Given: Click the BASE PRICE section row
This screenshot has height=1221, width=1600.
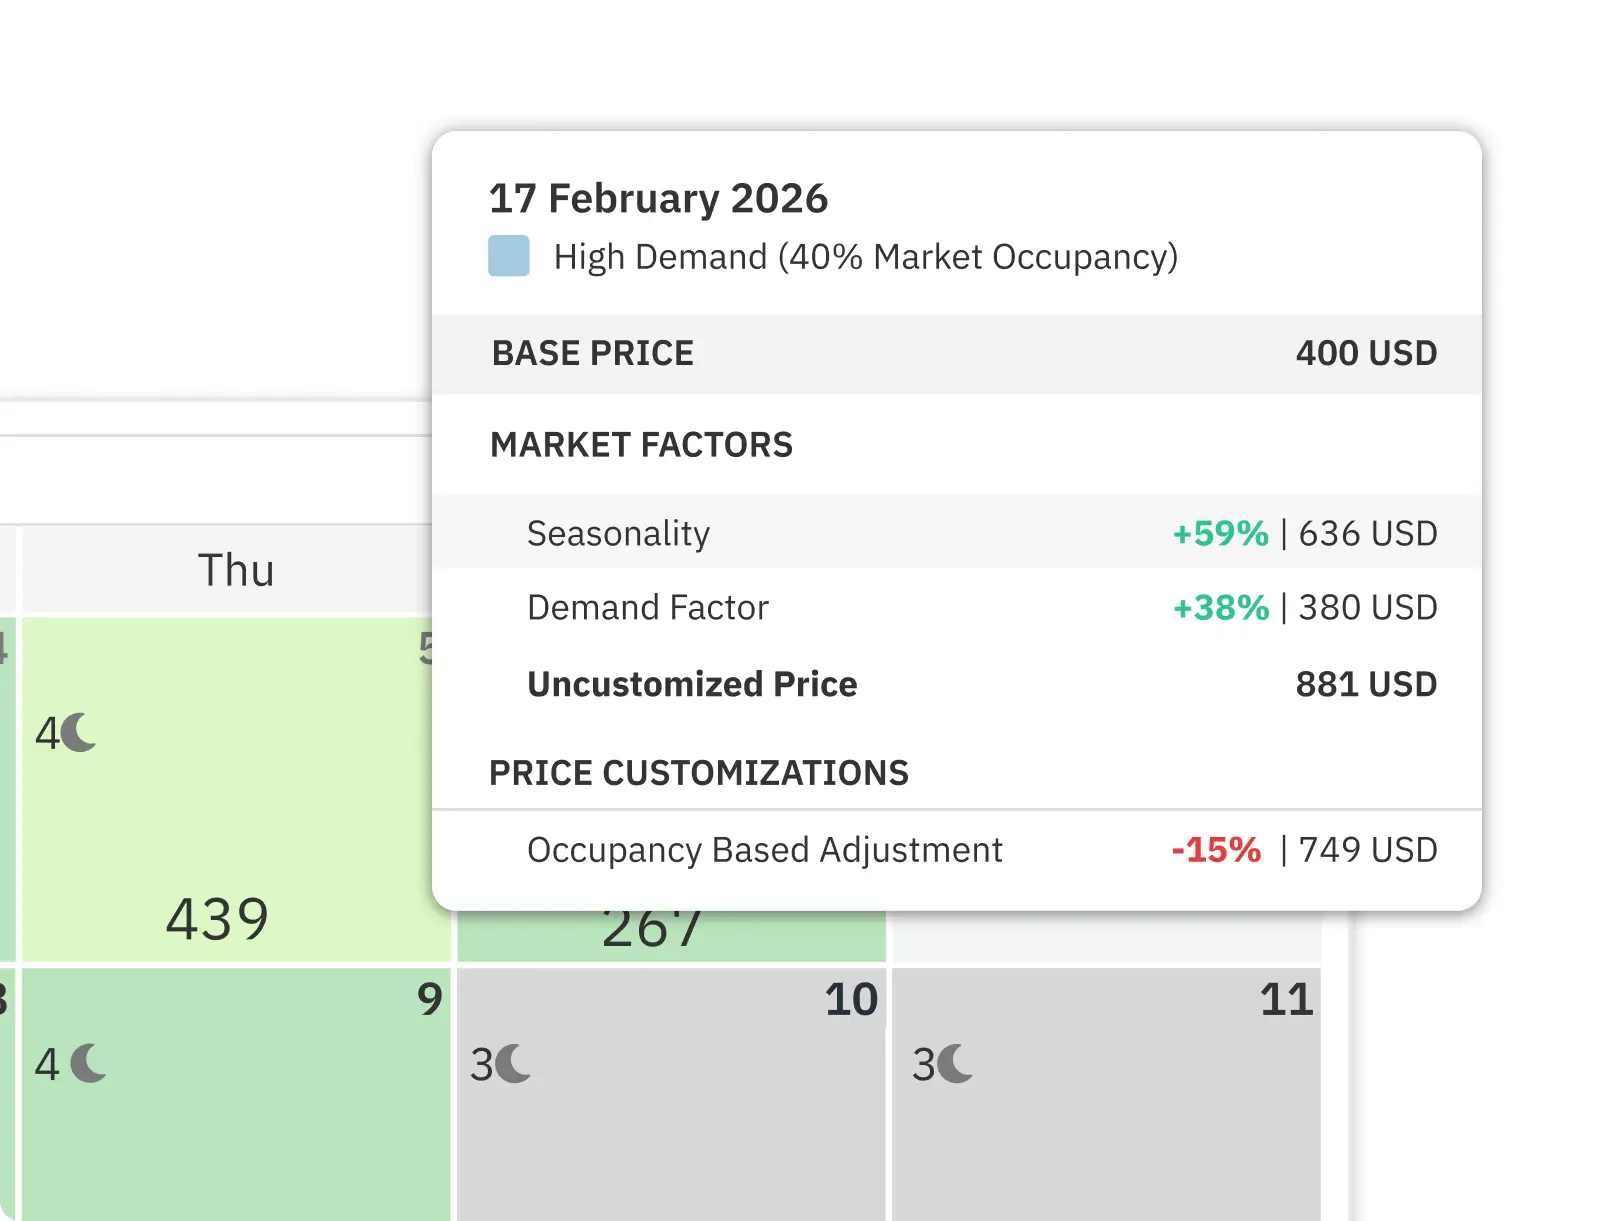Looking at the screenshot, I should (x=592, y=353).
